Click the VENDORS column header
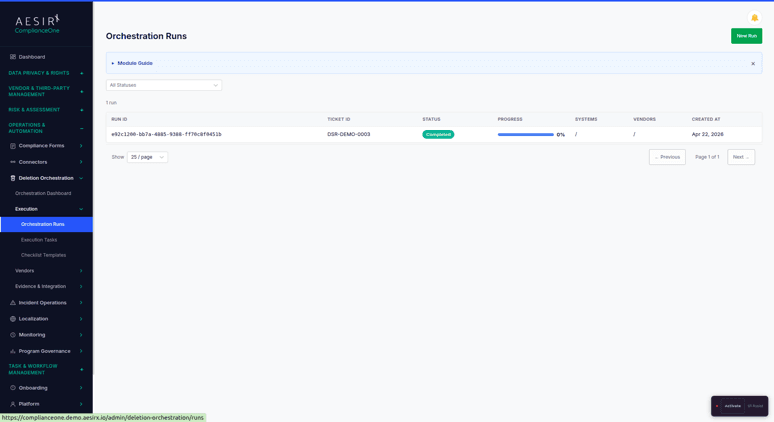 coord(645,119)
